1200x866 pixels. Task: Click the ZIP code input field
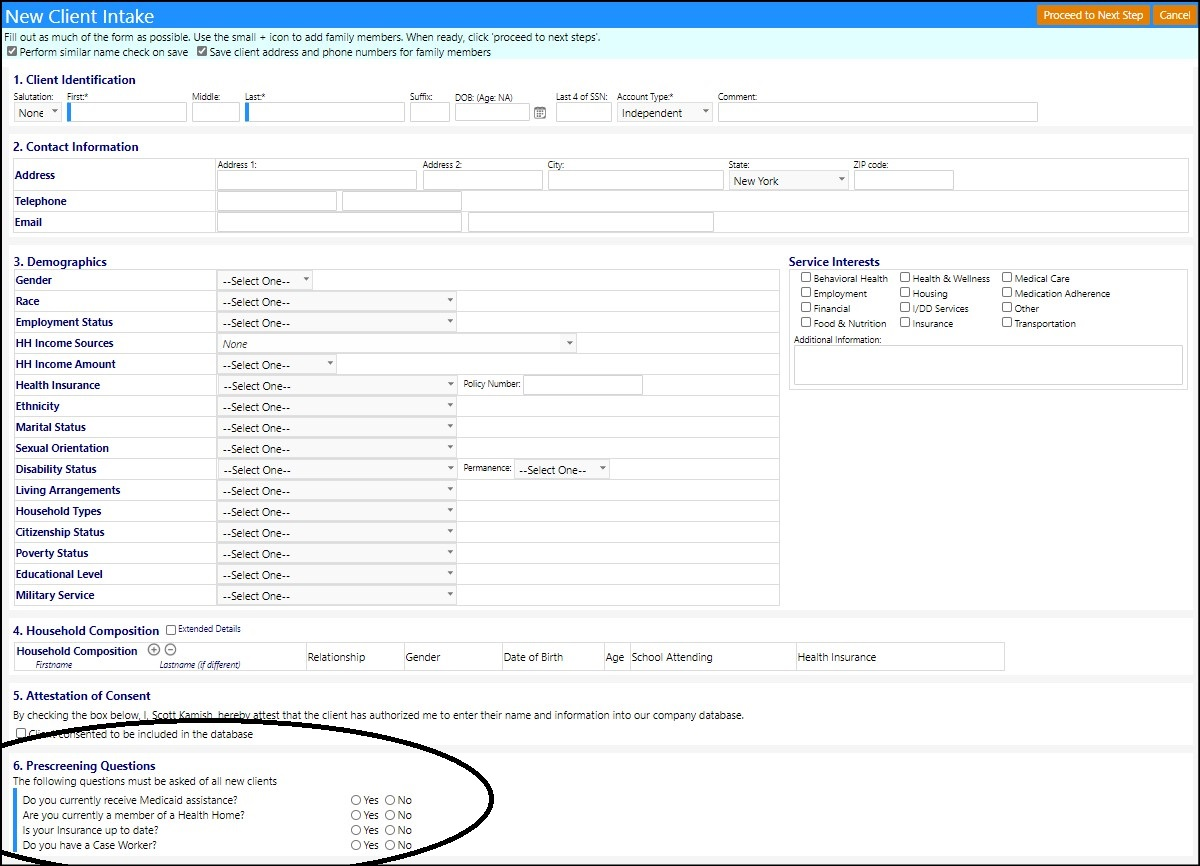[904, 180]
